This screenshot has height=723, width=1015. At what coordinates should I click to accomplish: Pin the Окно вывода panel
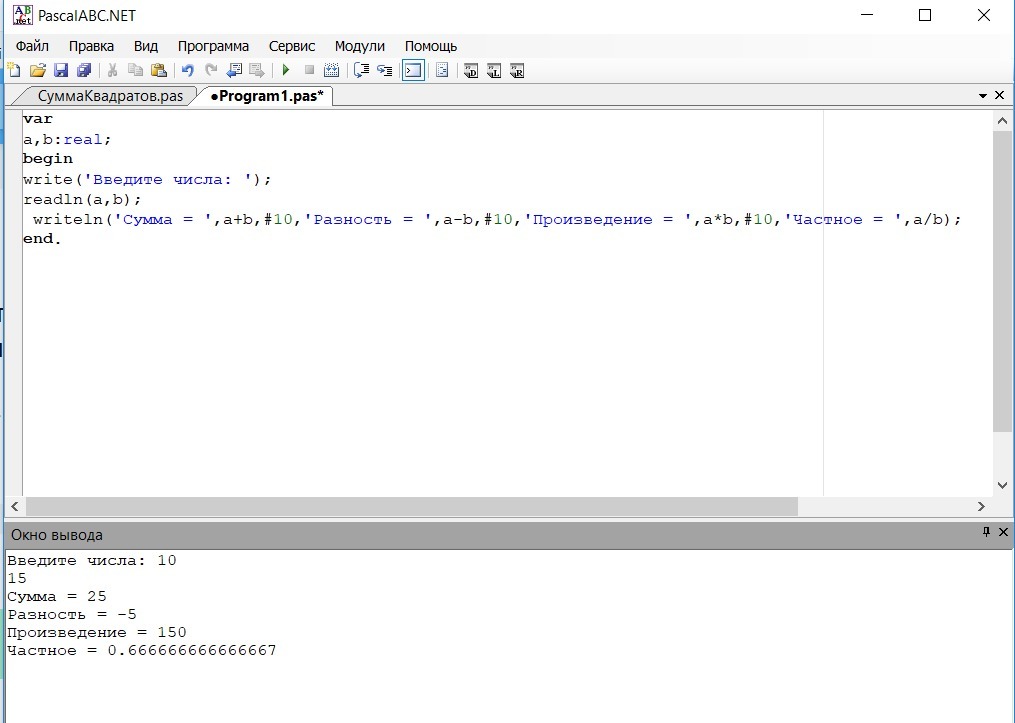(986, 533)
